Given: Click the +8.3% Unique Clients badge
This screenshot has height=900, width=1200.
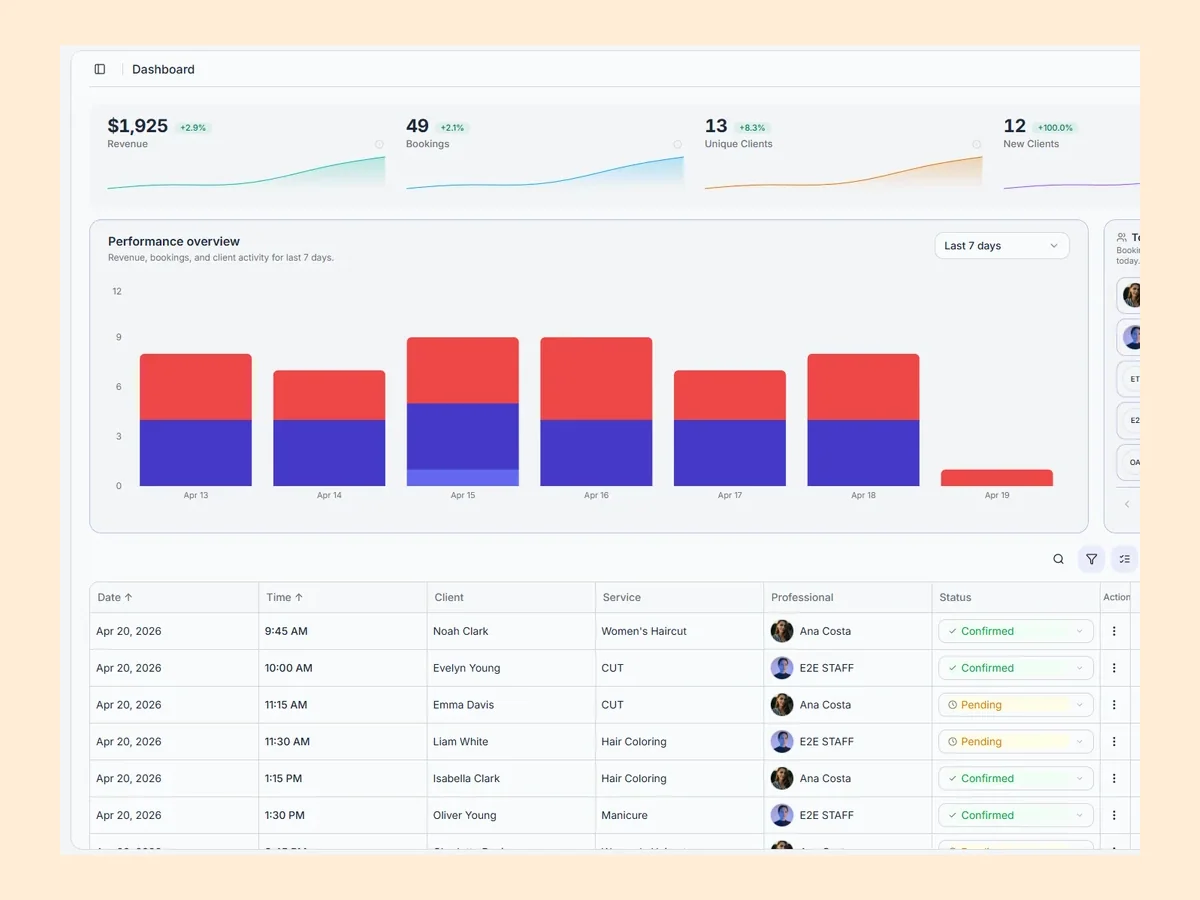Looking at the screenshot, I should coord(752,128).
